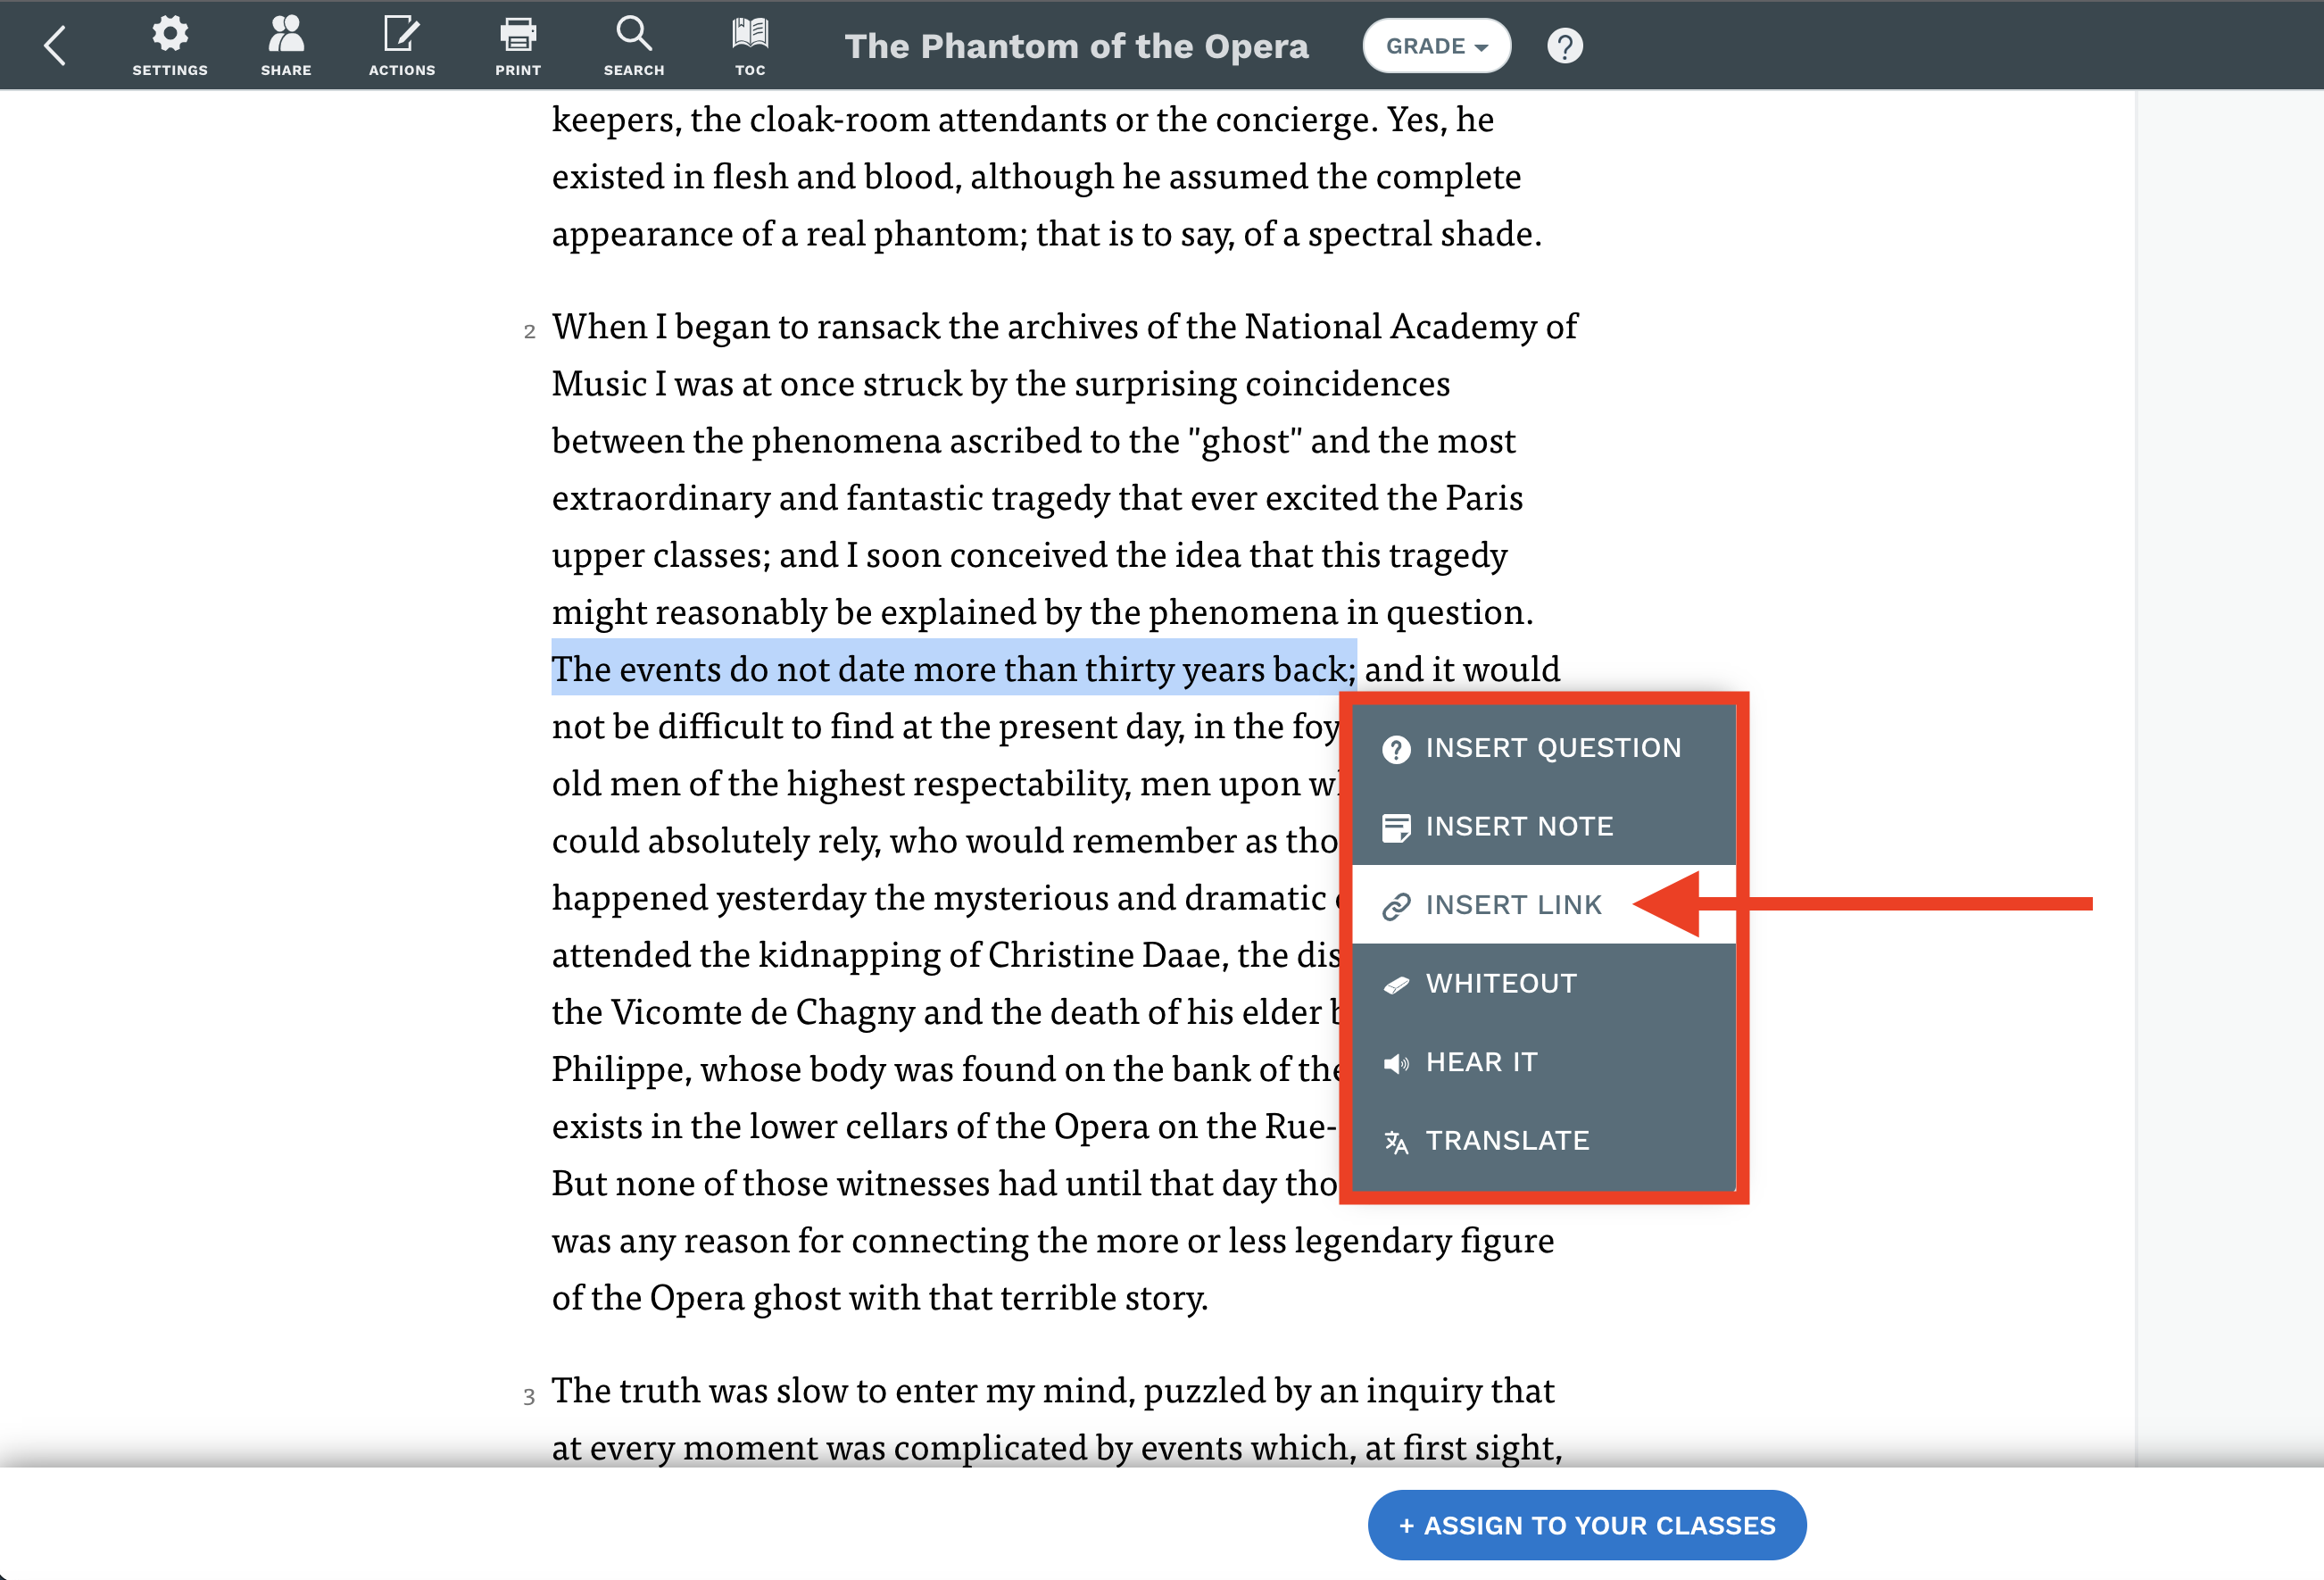The width and height of the screenshot is (2324, 1580).
Task: Choose Insert Note from context menu
Action: coord(1543,826)
